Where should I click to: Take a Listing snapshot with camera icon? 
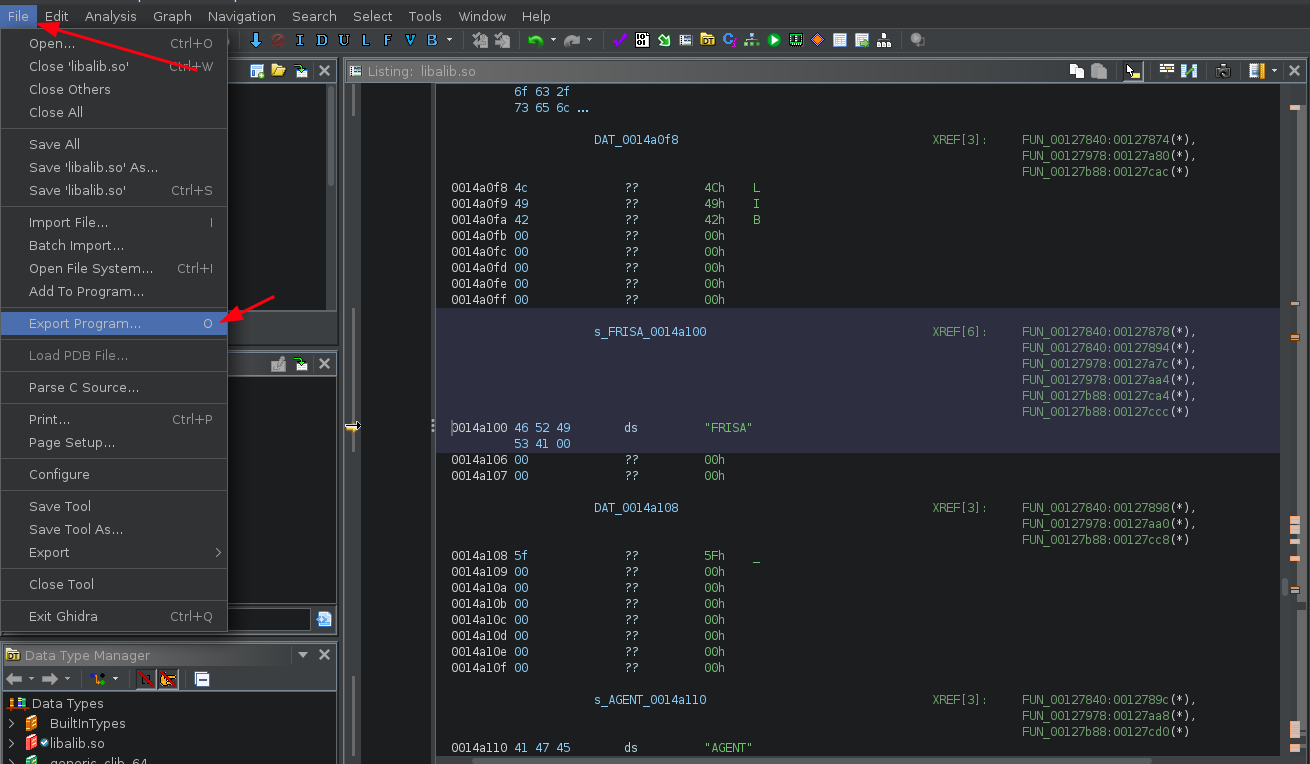tap(1222, 71)
